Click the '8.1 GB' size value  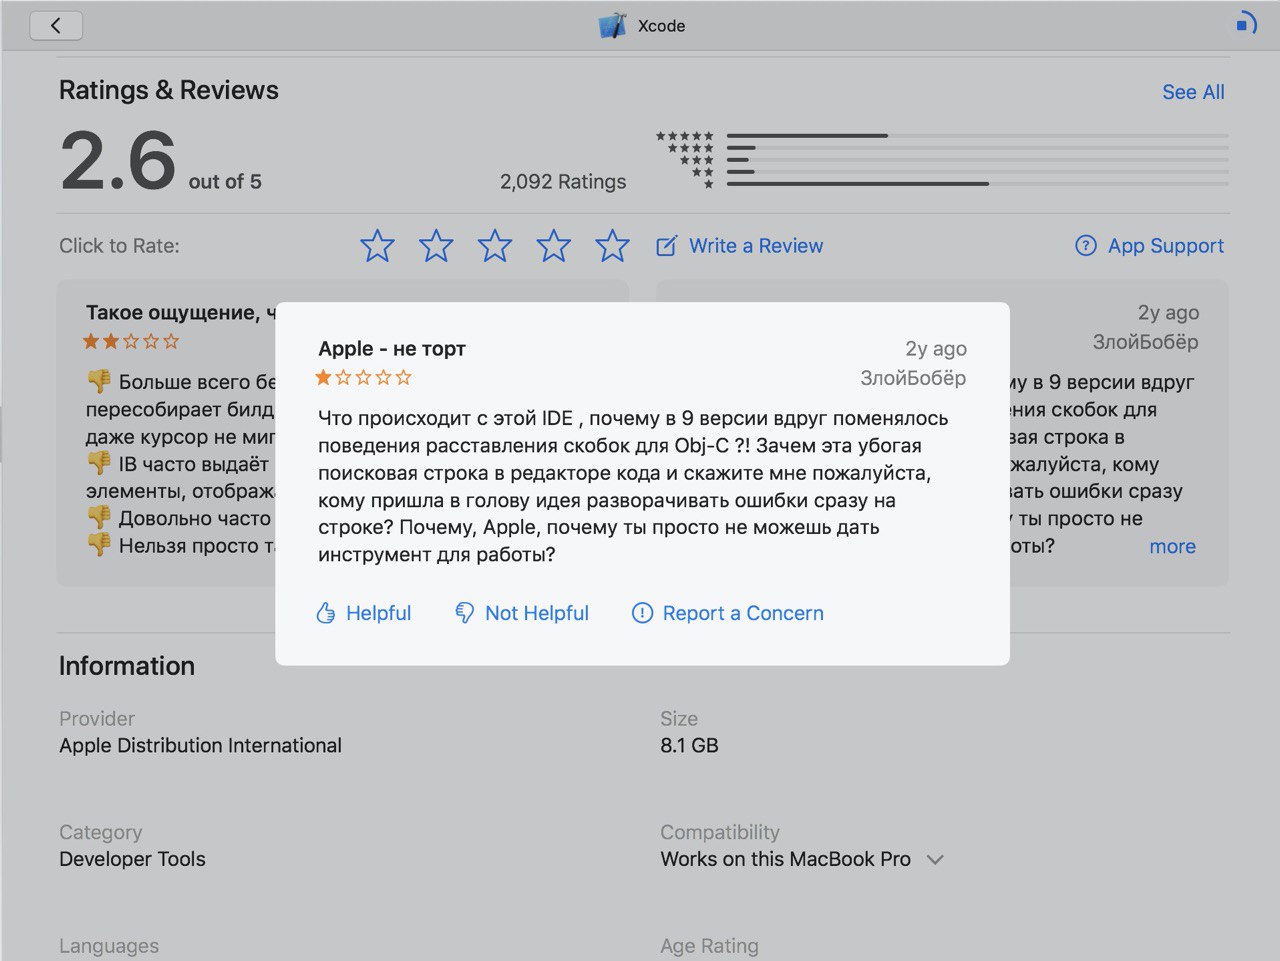click(689, 745)
